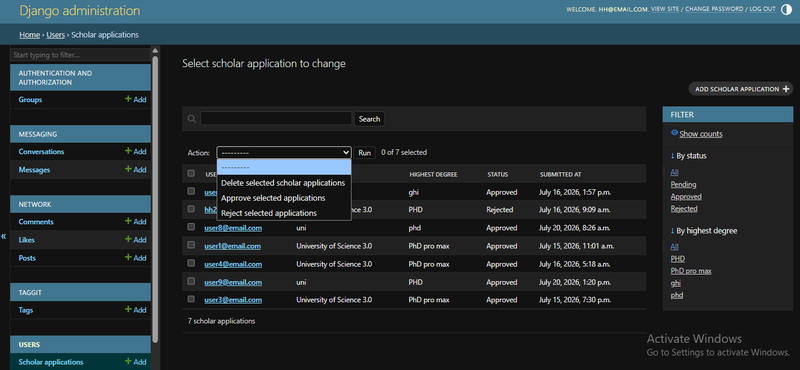Filter status by Pending
The width and height of the screenshot is (800, 370).
point(683,184)
